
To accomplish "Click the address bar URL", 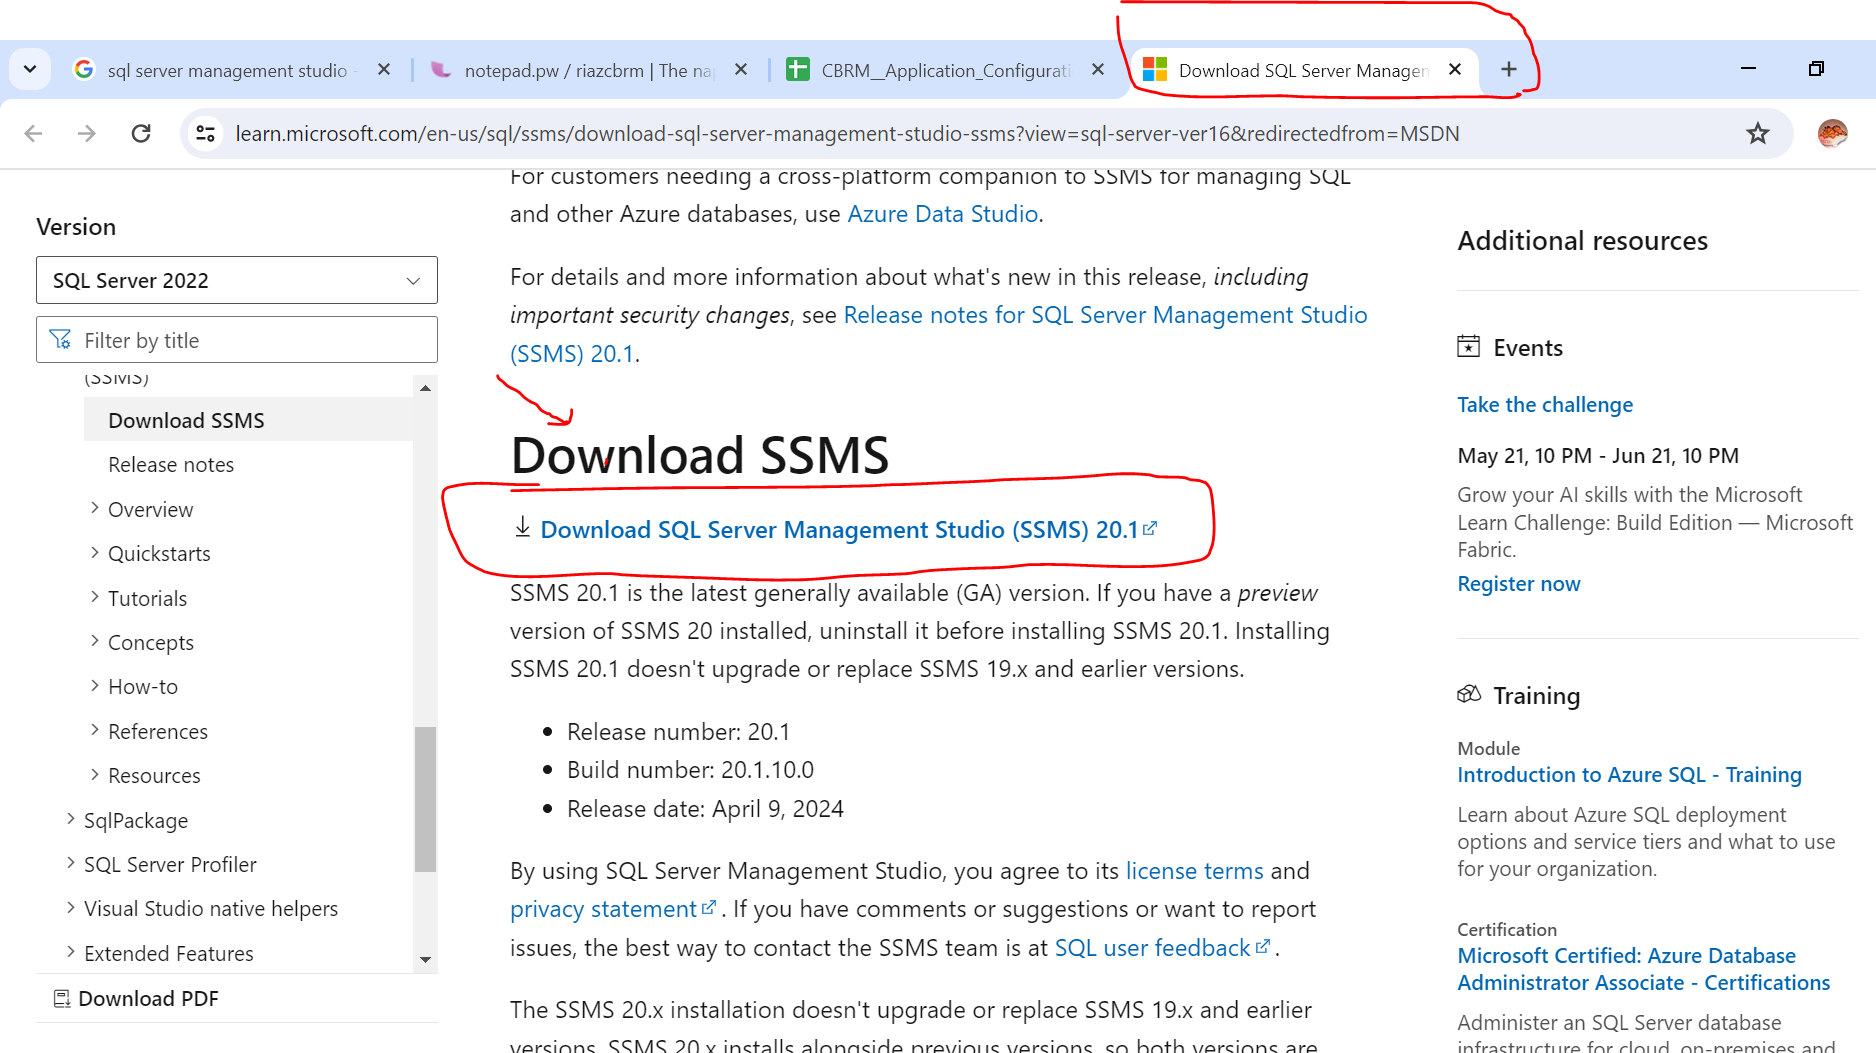I will click(x=847, y=134).
